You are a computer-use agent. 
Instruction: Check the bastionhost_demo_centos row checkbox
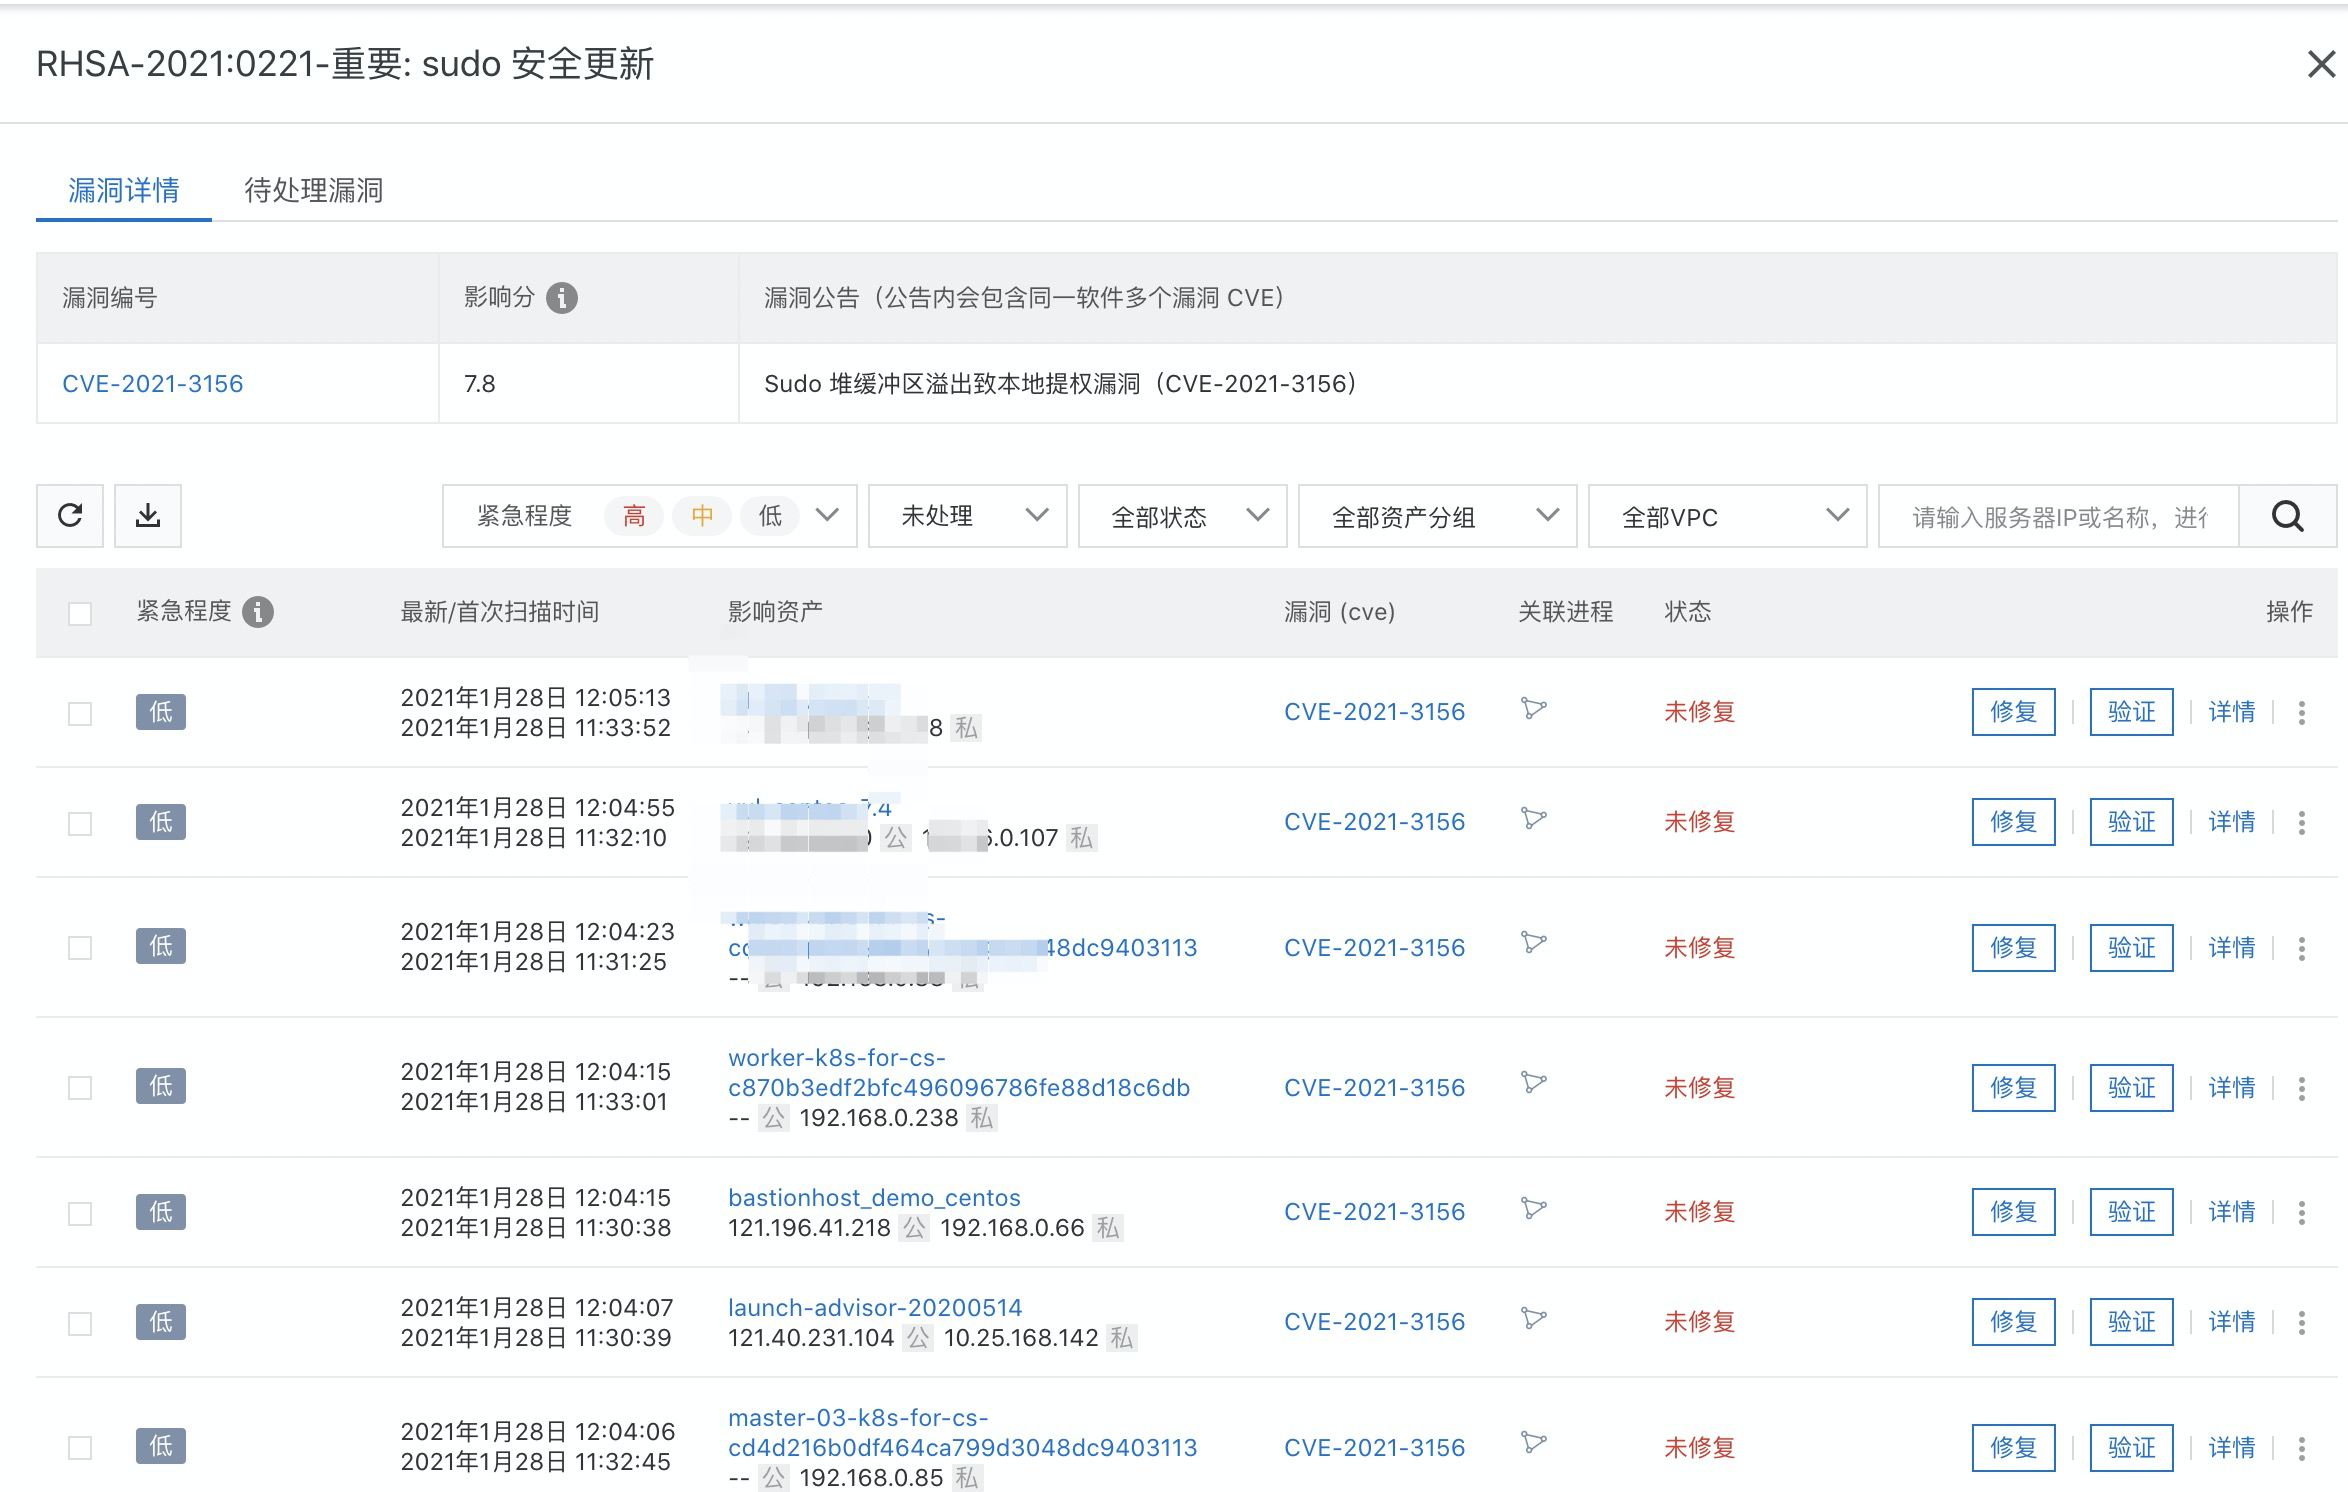pos(80,1213)
